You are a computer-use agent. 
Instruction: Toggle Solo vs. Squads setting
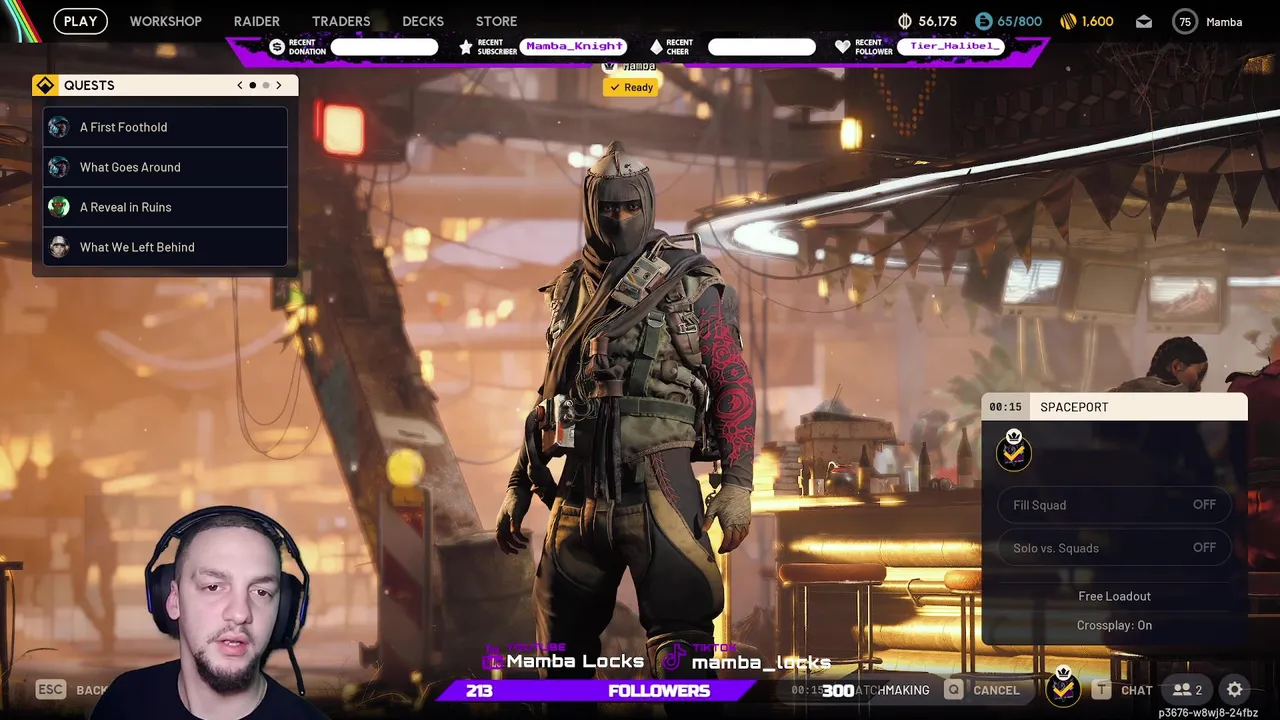click(1114, 548)
